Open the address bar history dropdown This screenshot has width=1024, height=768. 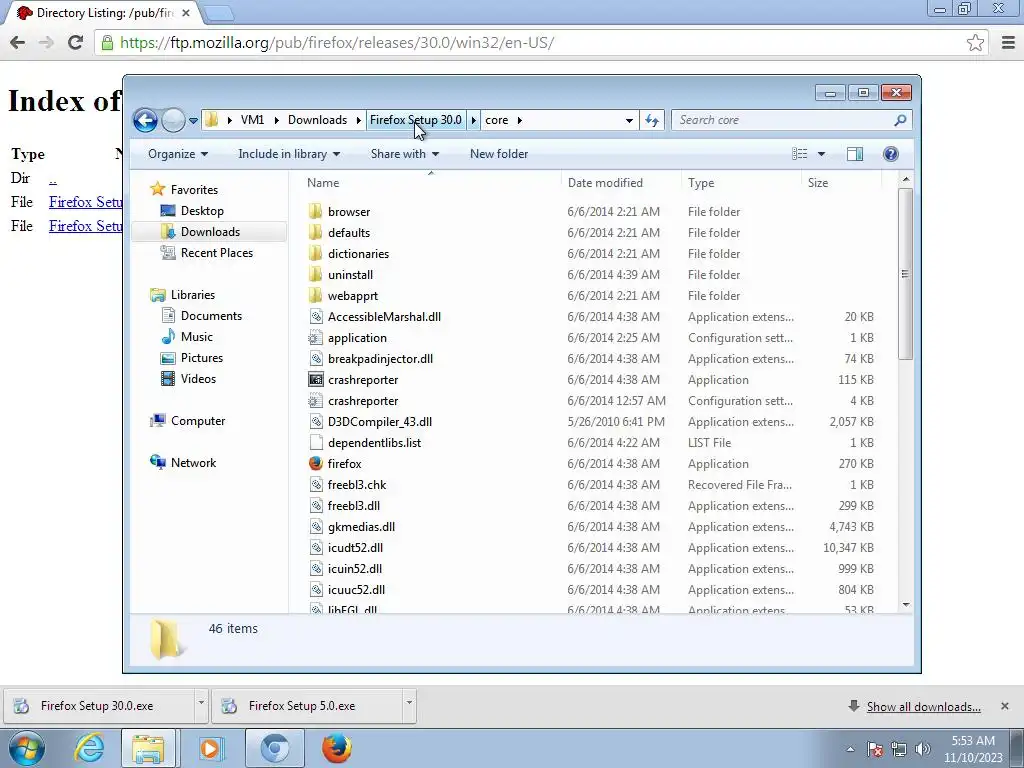629,120
